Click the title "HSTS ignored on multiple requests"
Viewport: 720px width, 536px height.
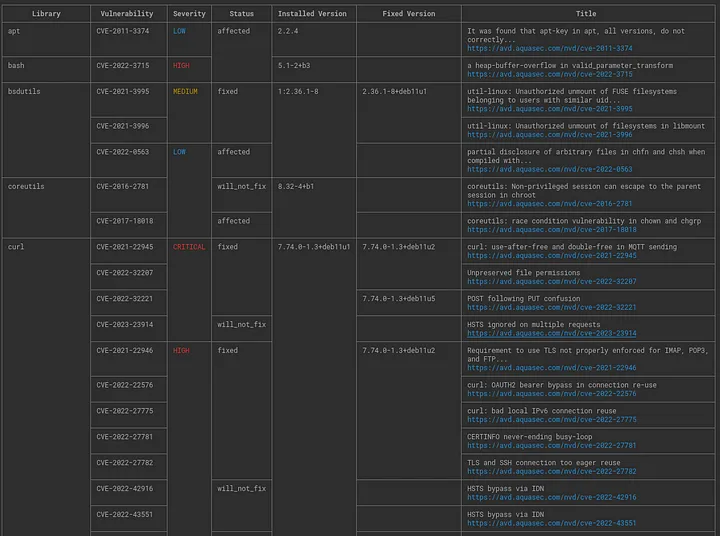(x=534, y=324)
